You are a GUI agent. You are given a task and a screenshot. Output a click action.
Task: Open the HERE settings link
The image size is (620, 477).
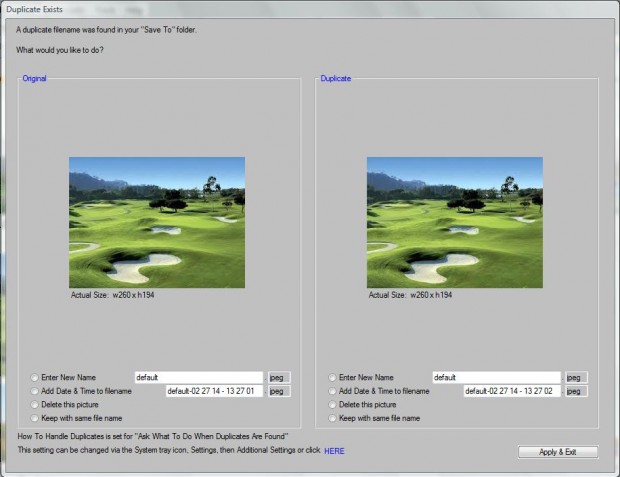[334, 451]
